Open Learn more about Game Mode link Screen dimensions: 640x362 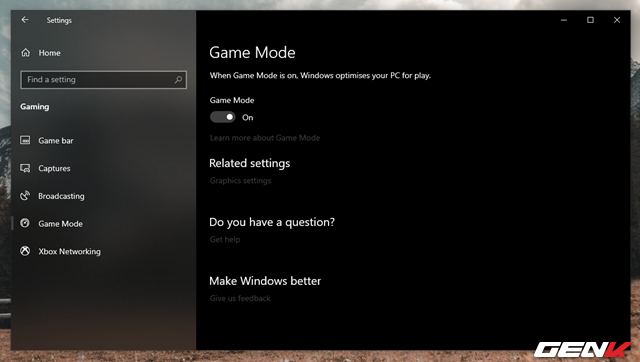pyautogui.click(x=264, y=138)
